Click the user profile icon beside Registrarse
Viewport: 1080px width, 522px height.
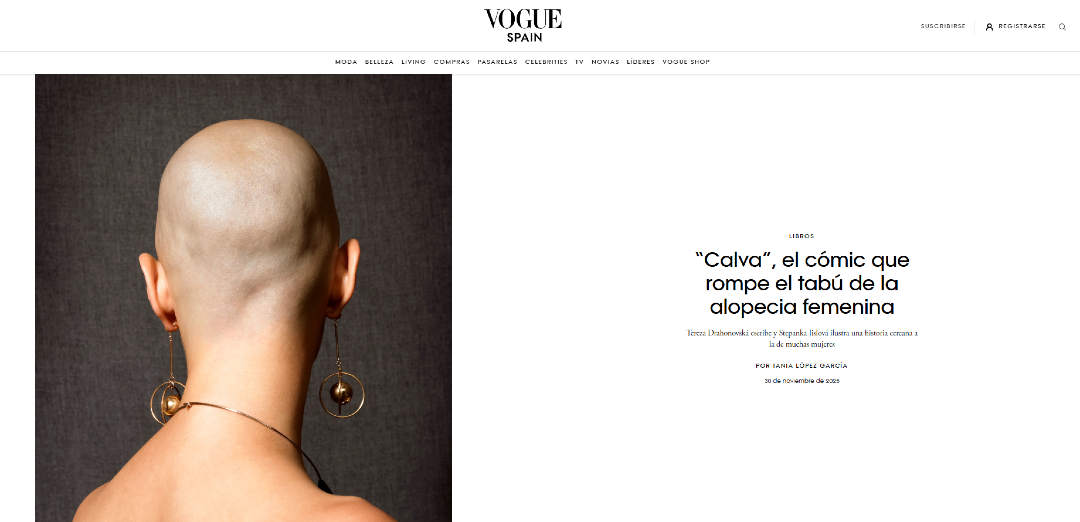pyautogui.click(x=989, y=27)
